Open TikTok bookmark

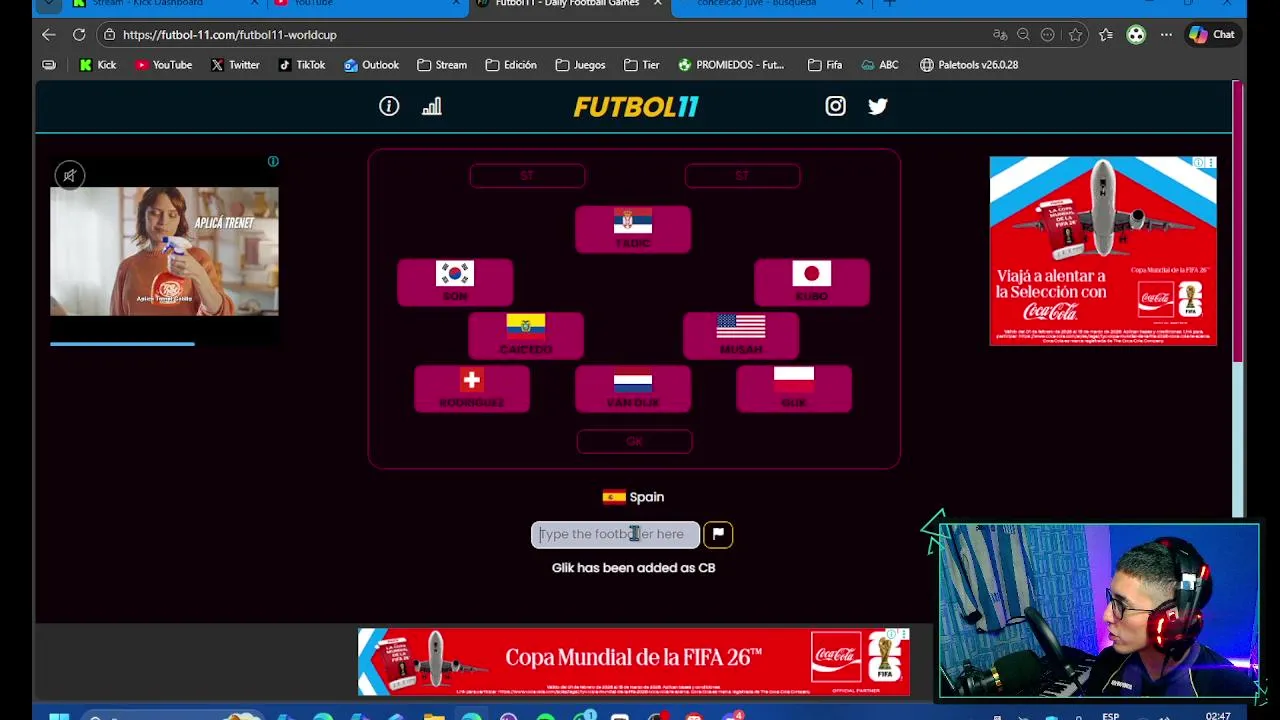pos(302,65)
